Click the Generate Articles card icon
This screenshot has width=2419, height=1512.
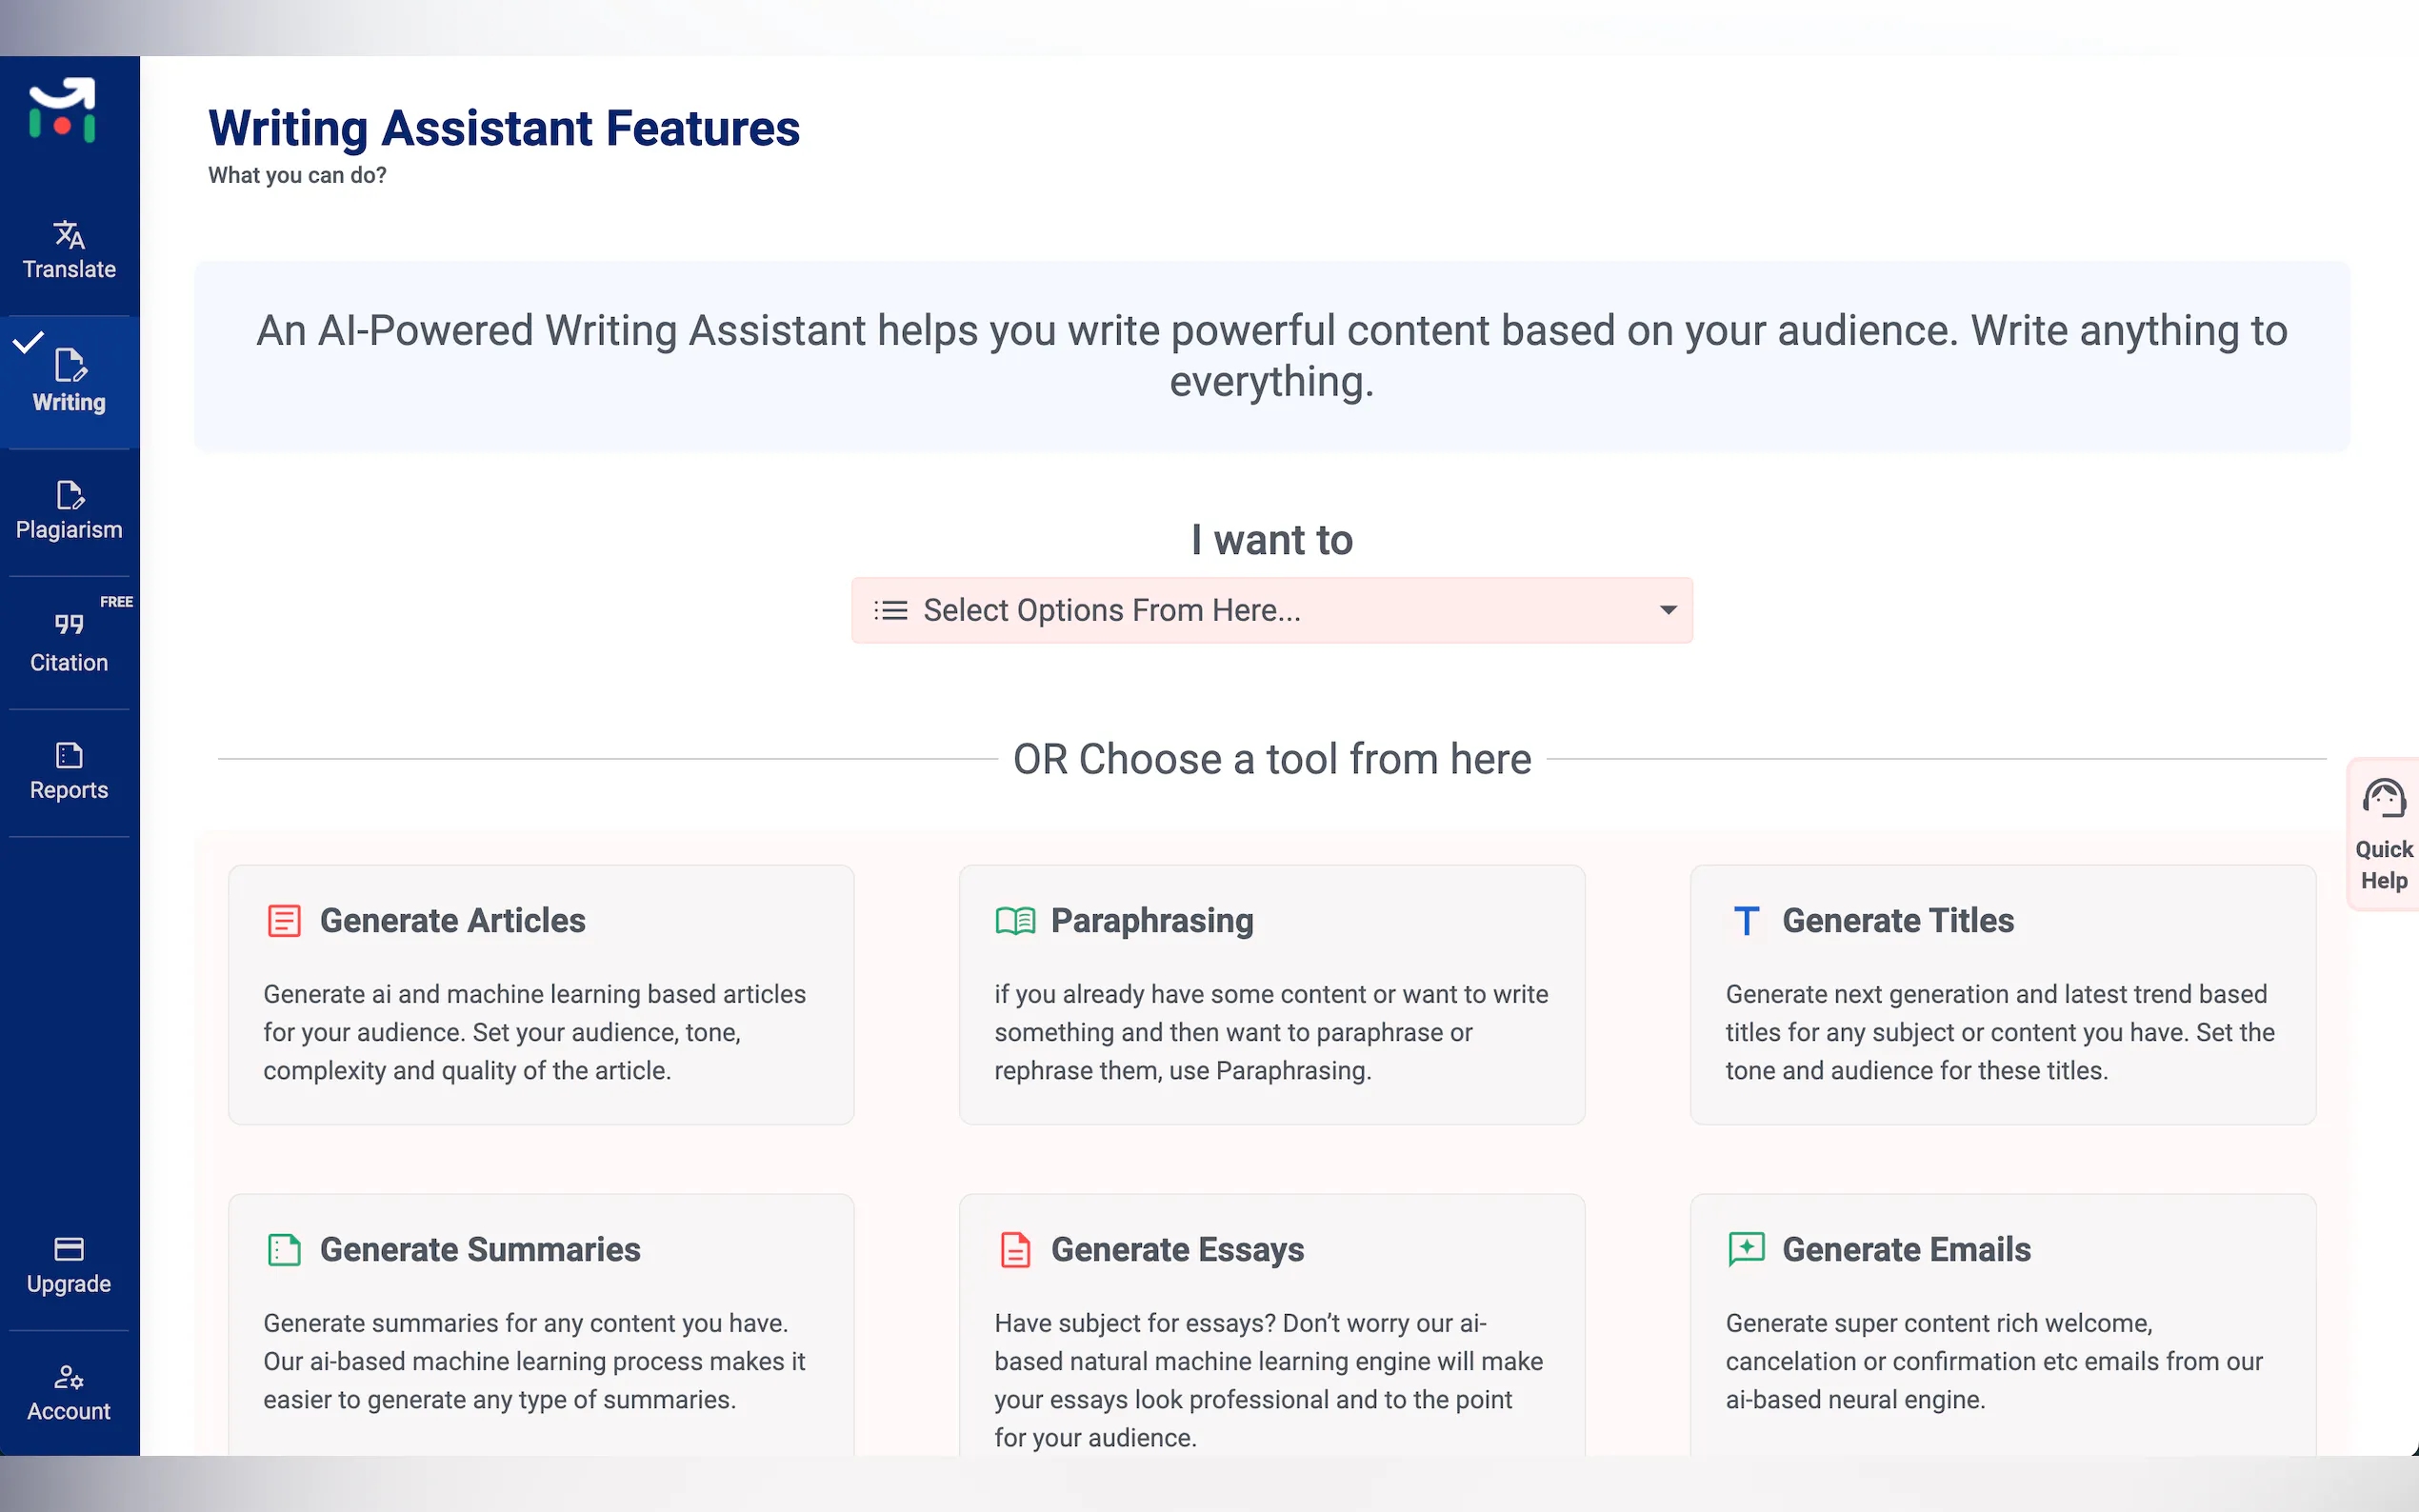pos(284,920)
